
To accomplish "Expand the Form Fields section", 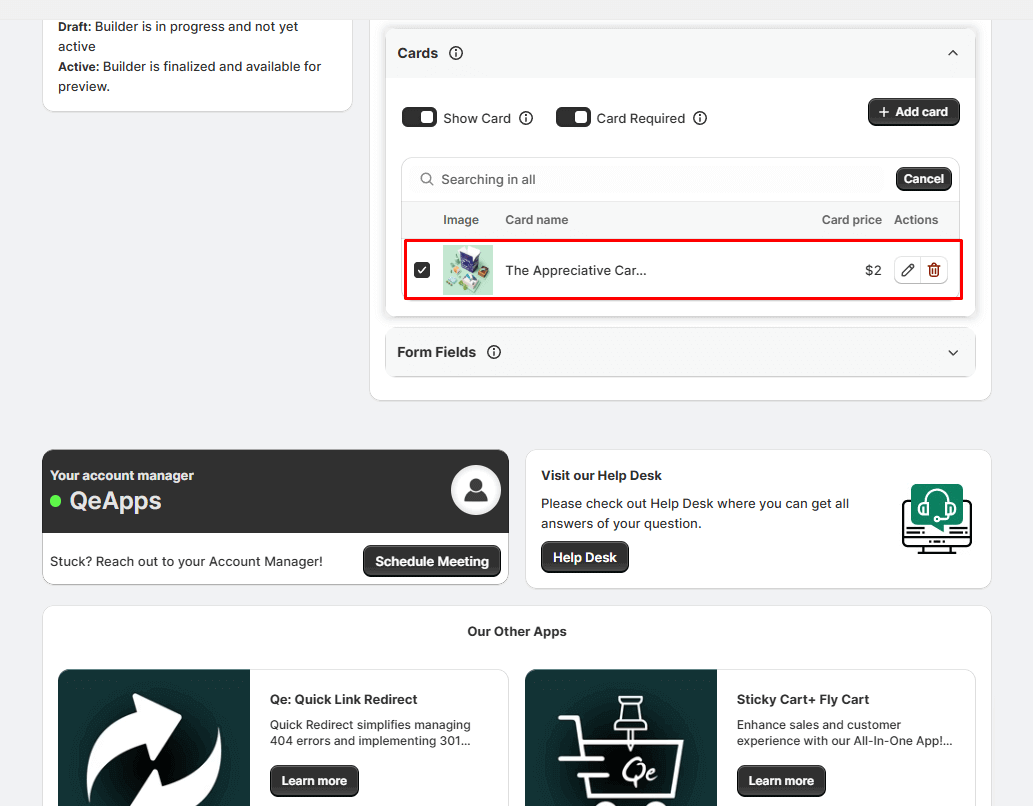I will [x=953, y=352].
